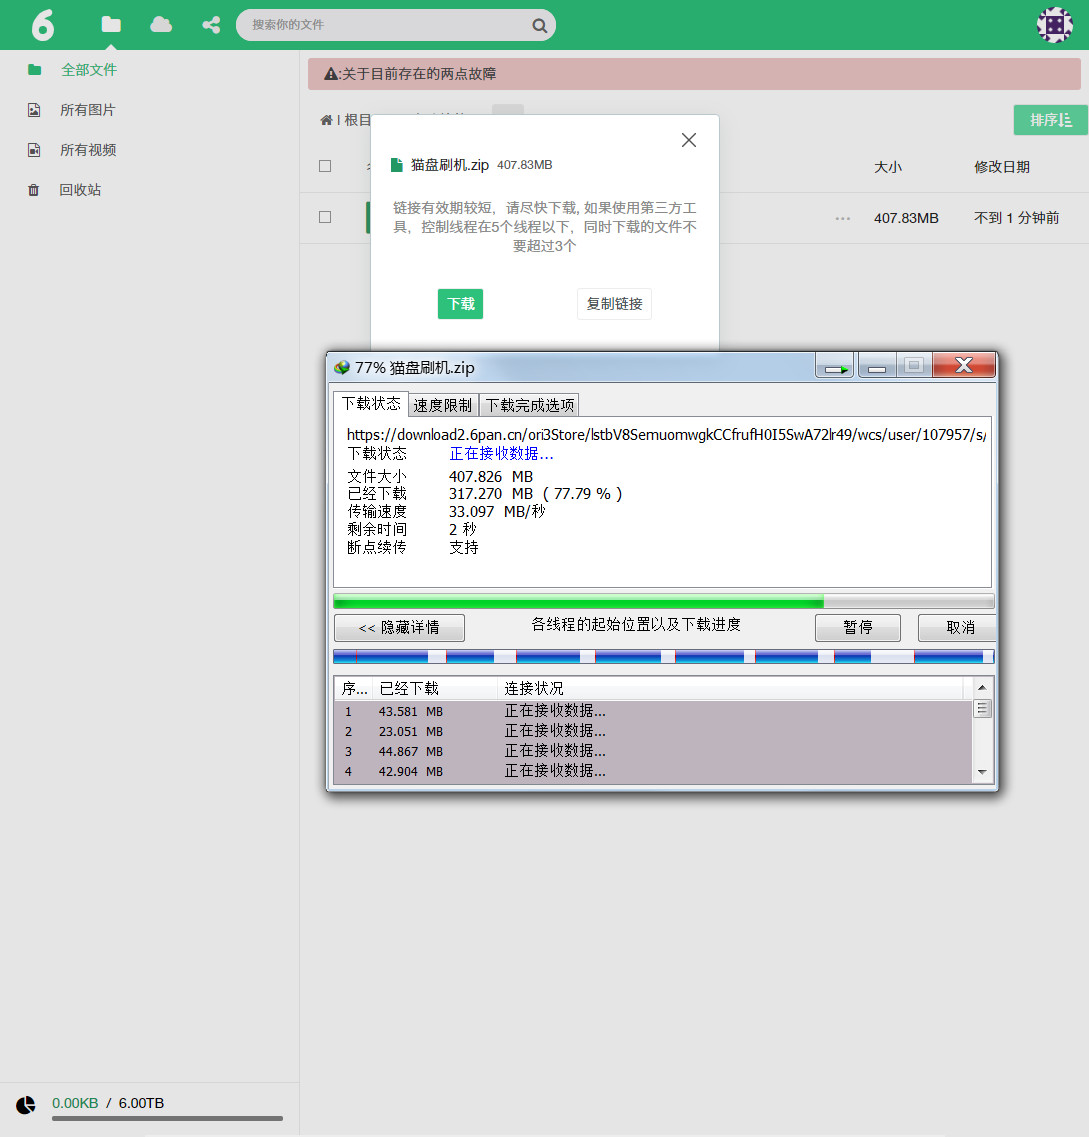Click the 全部文件 folder icon
The image size is (1089, 1137).
click(x=34, y=70)
